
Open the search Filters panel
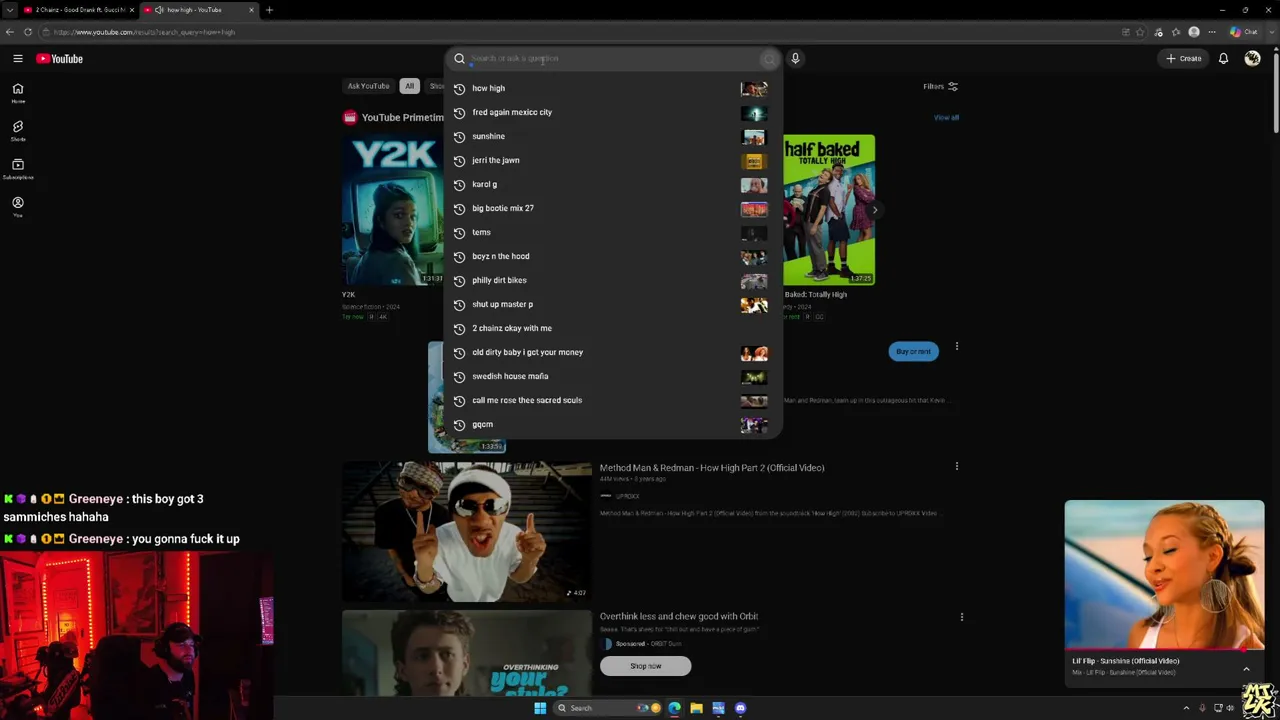click(940, 87)
